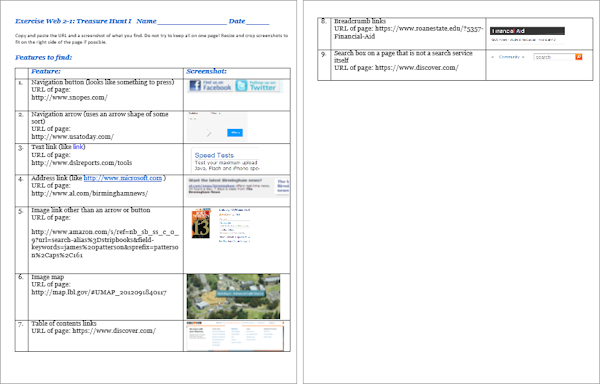
Task: Click the http://www.al.com/birminghamnews/ URL text
Action: tap(90, 194)
